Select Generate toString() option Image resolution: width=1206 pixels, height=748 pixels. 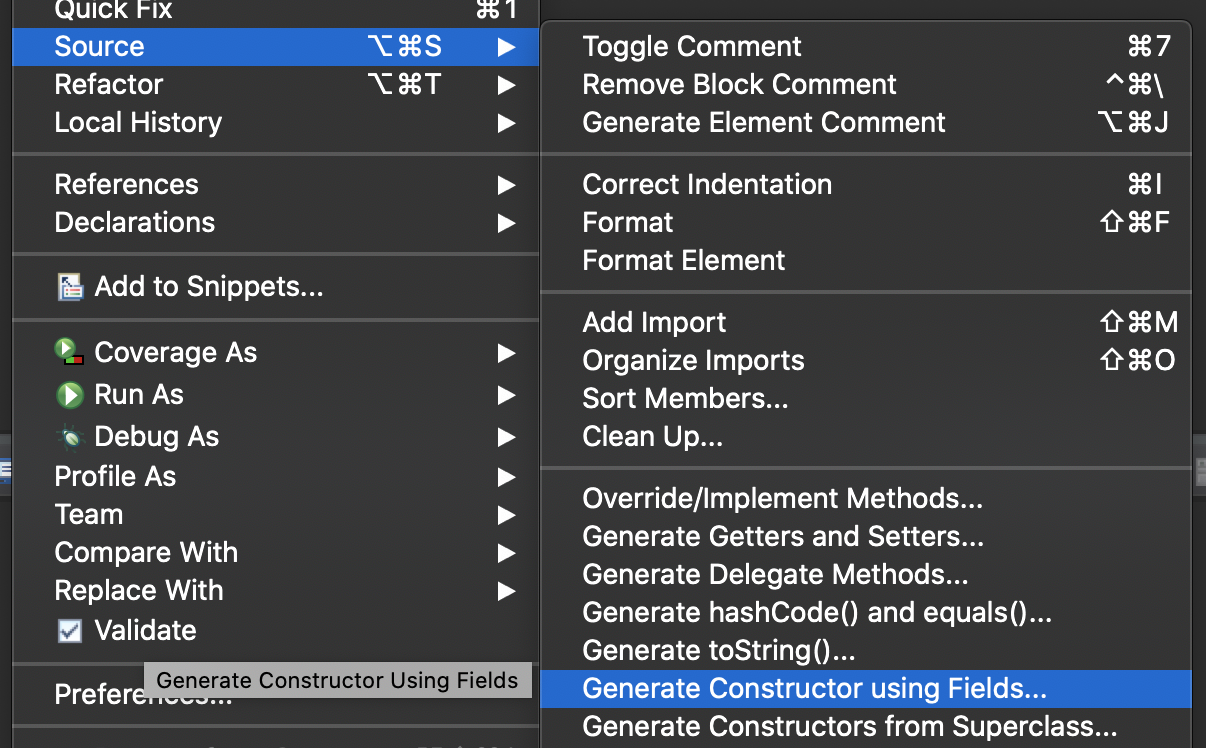[x=718, y=651]
